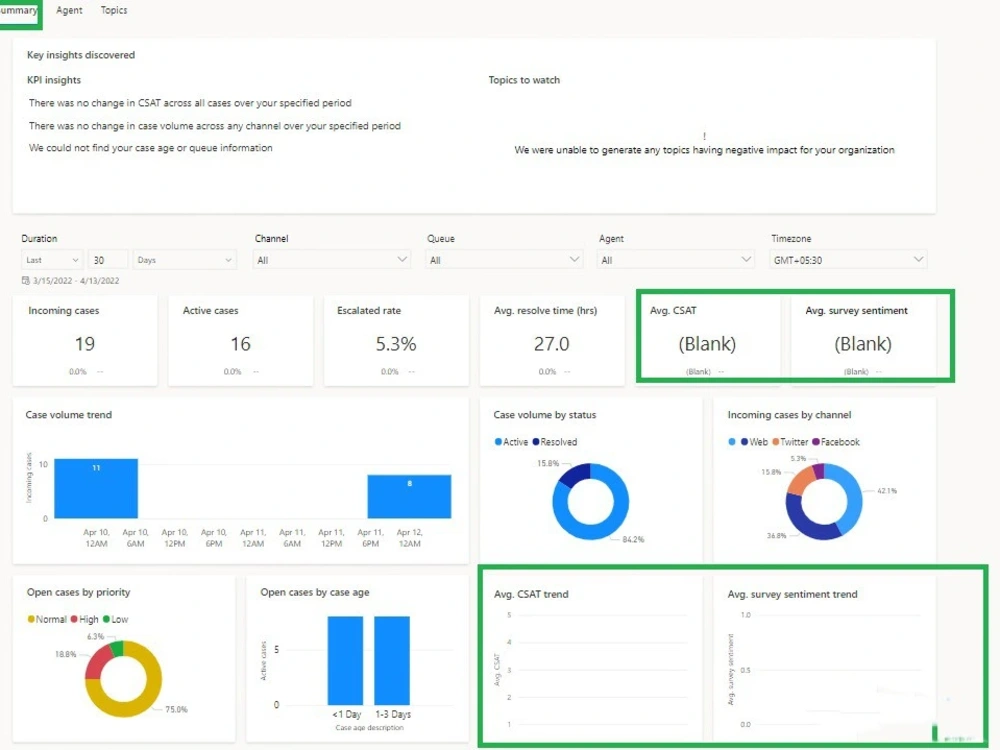The height and width of the screenshot is (750, 1000).
Task: Select the Avg. CSAT blank card
Action: tap(708, 341)
